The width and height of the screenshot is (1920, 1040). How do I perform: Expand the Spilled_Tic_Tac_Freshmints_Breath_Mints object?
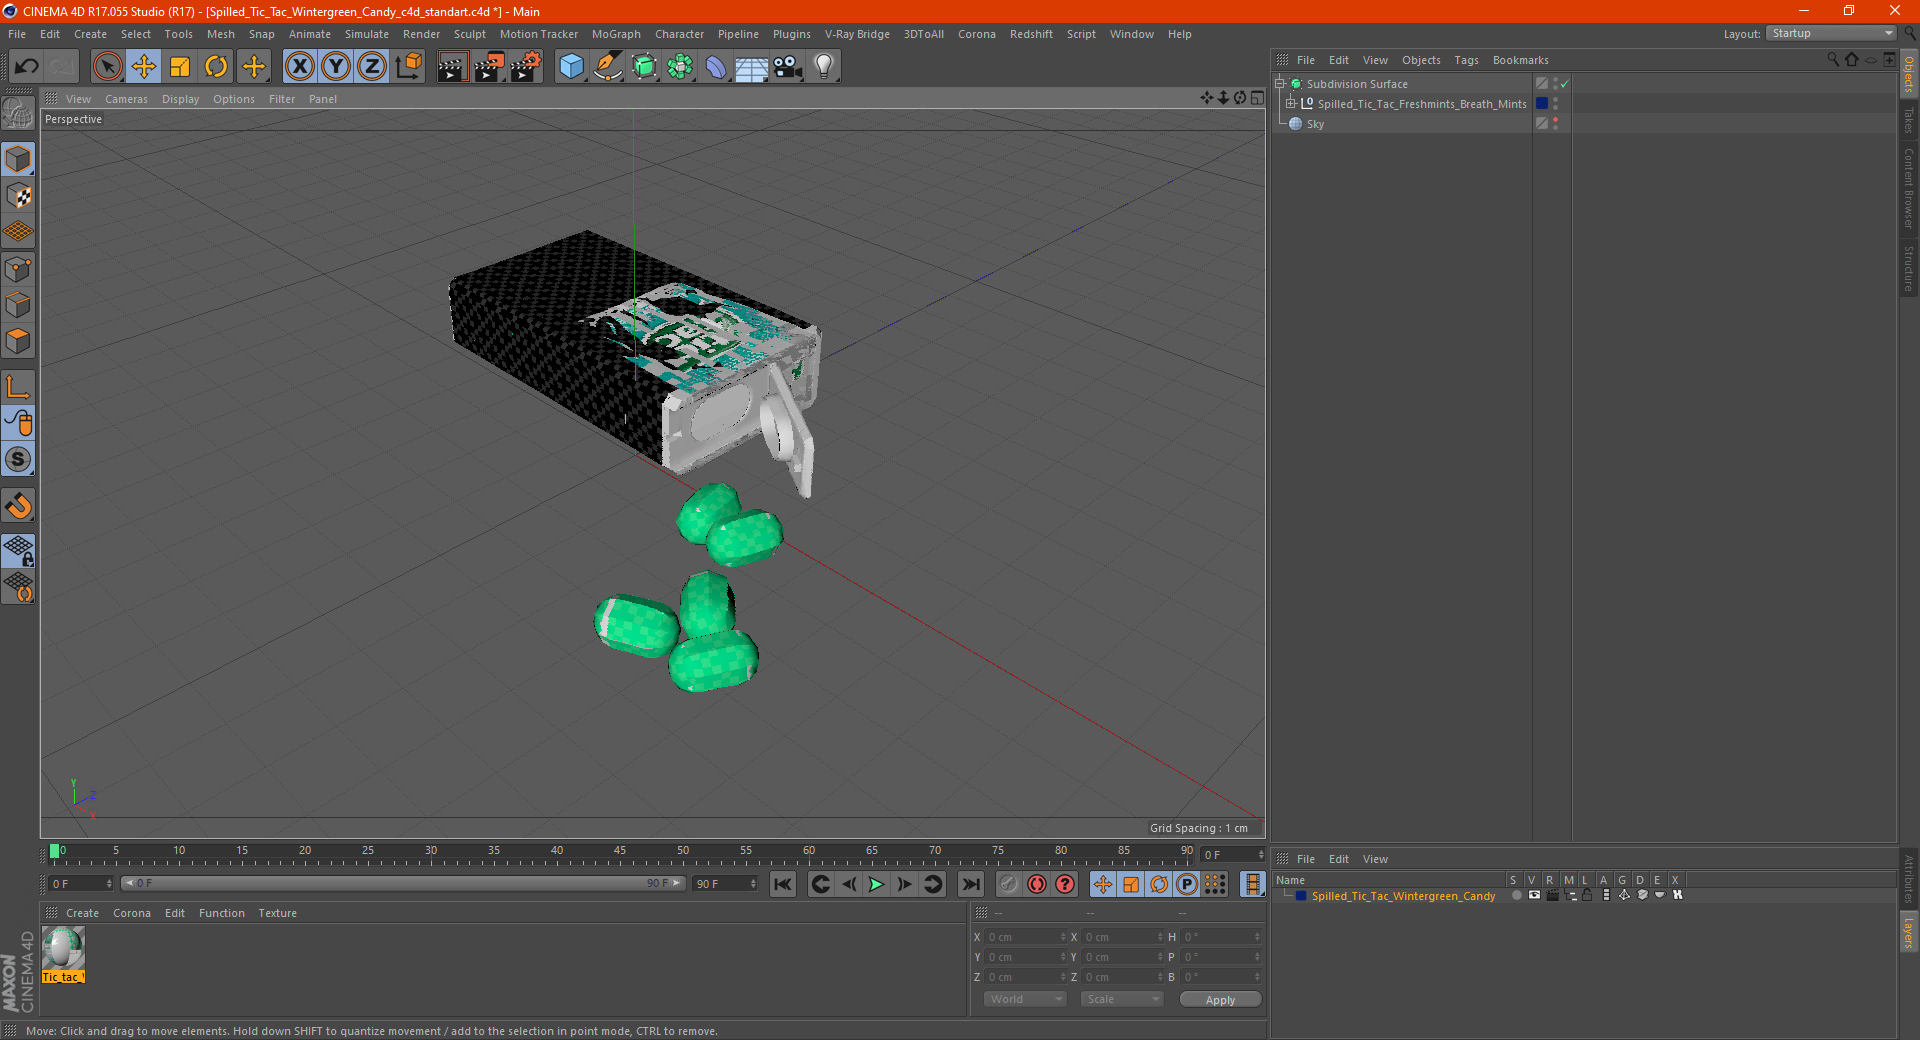pyautogui.click(x=1291, y=103)
